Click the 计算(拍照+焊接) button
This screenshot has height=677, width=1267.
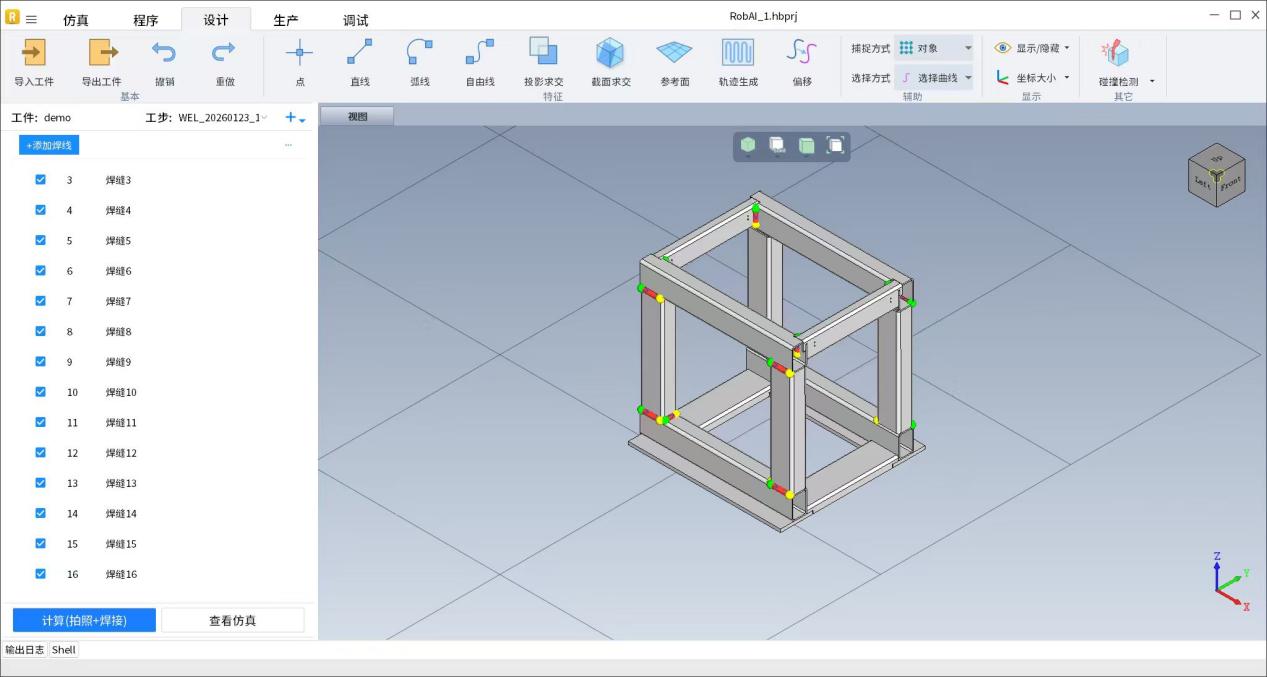coord(84,621)
